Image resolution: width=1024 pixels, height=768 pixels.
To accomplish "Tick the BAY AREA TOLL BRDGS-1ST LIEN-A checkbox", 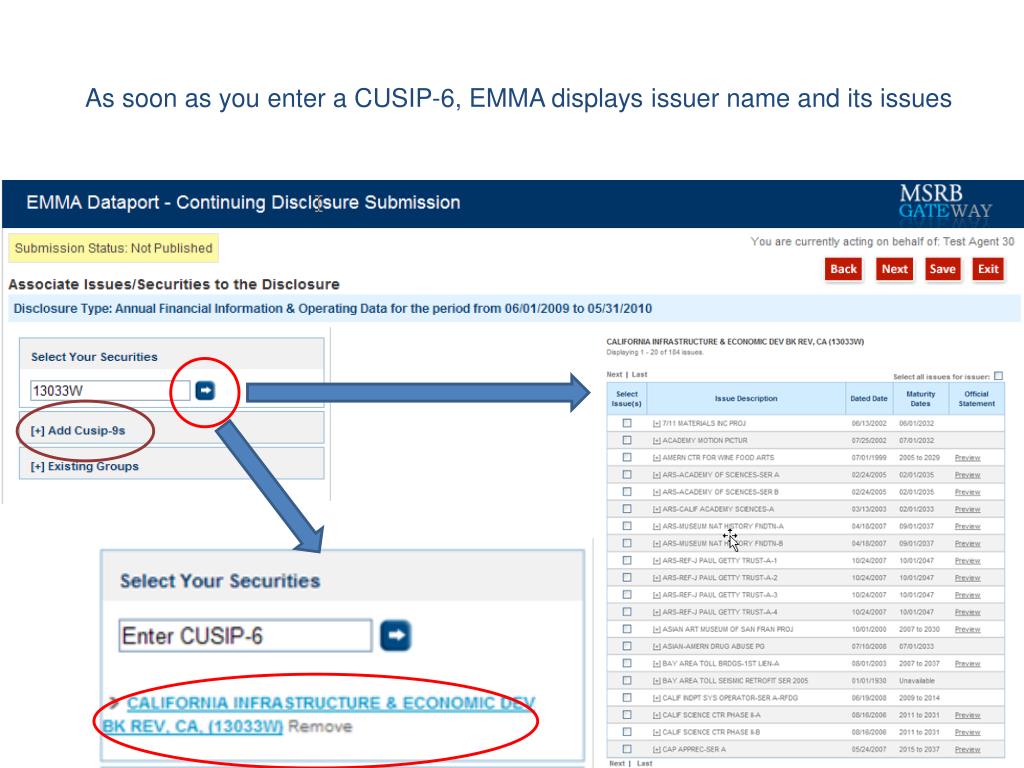I will click(627, 663).
